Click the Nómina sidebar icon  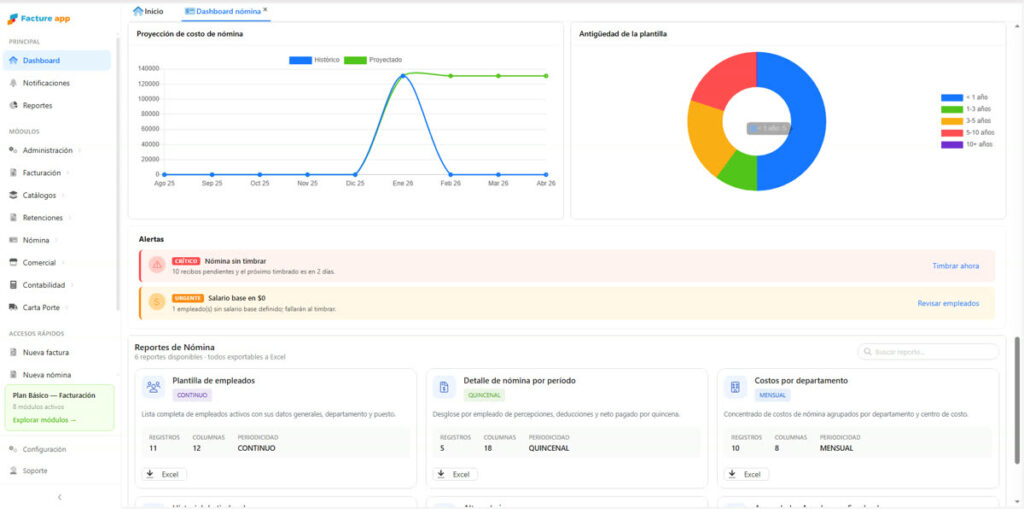point(13,240)
